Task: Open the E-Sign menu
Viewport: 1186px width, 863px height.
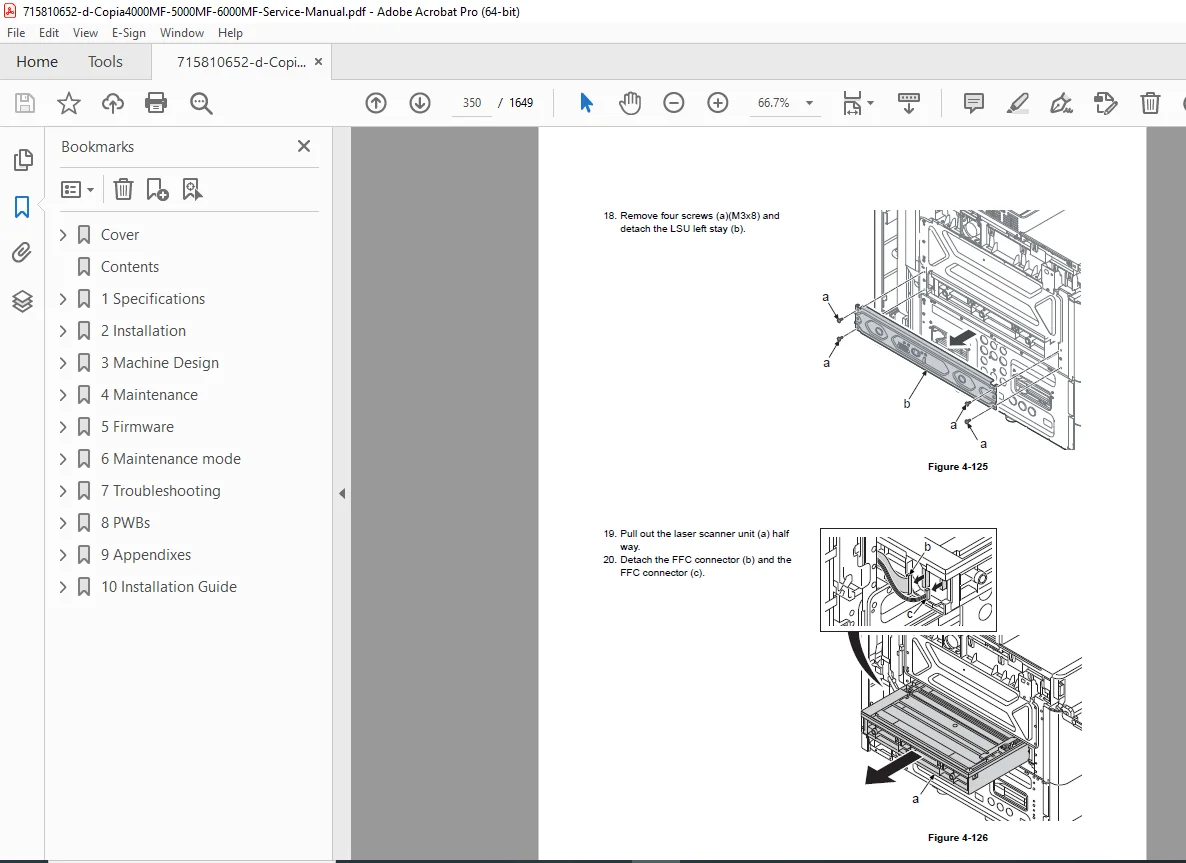Action: 129,33
